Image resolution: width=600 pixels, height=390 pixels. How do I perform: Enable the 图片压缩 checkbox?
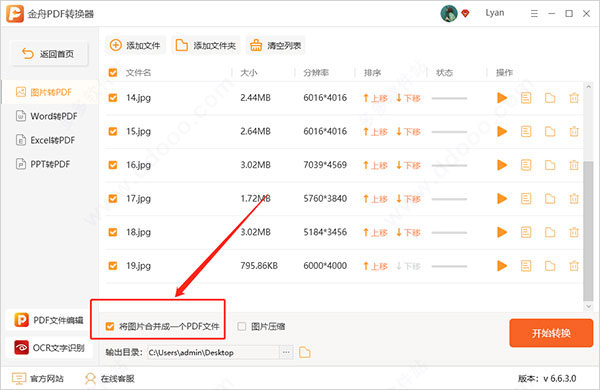coord(241,326)
